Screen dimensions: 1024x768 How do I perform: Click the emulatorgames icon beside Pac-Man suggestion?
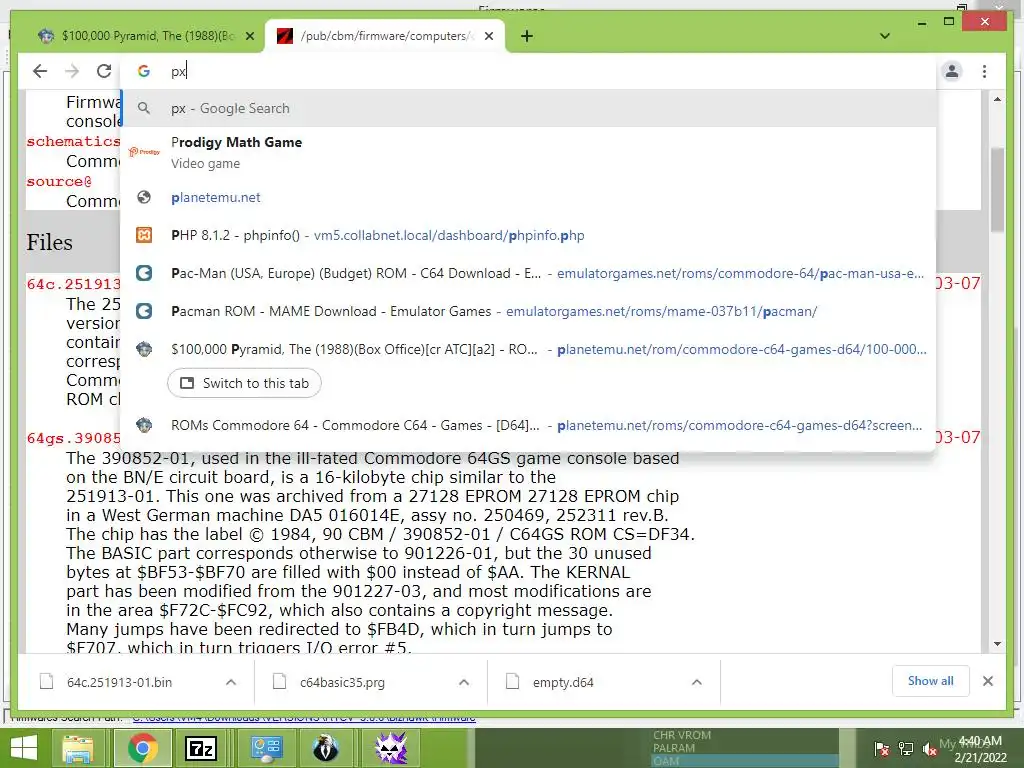144,273
